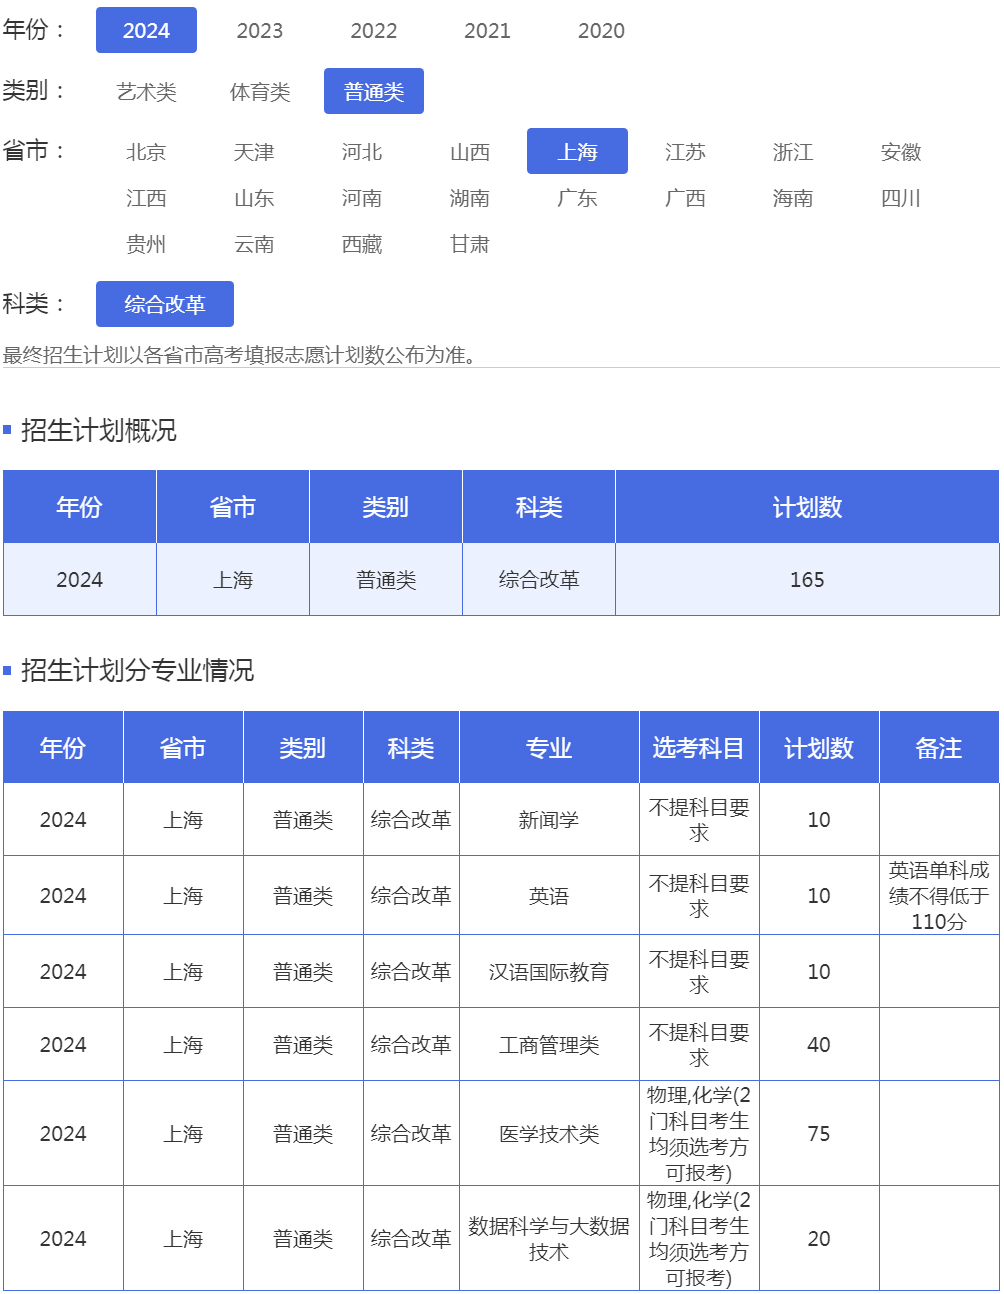Image resolution: width=1004 pixels, height=1294 pixels.
Task: Select province 海南
Action: [x=793, y=197]
